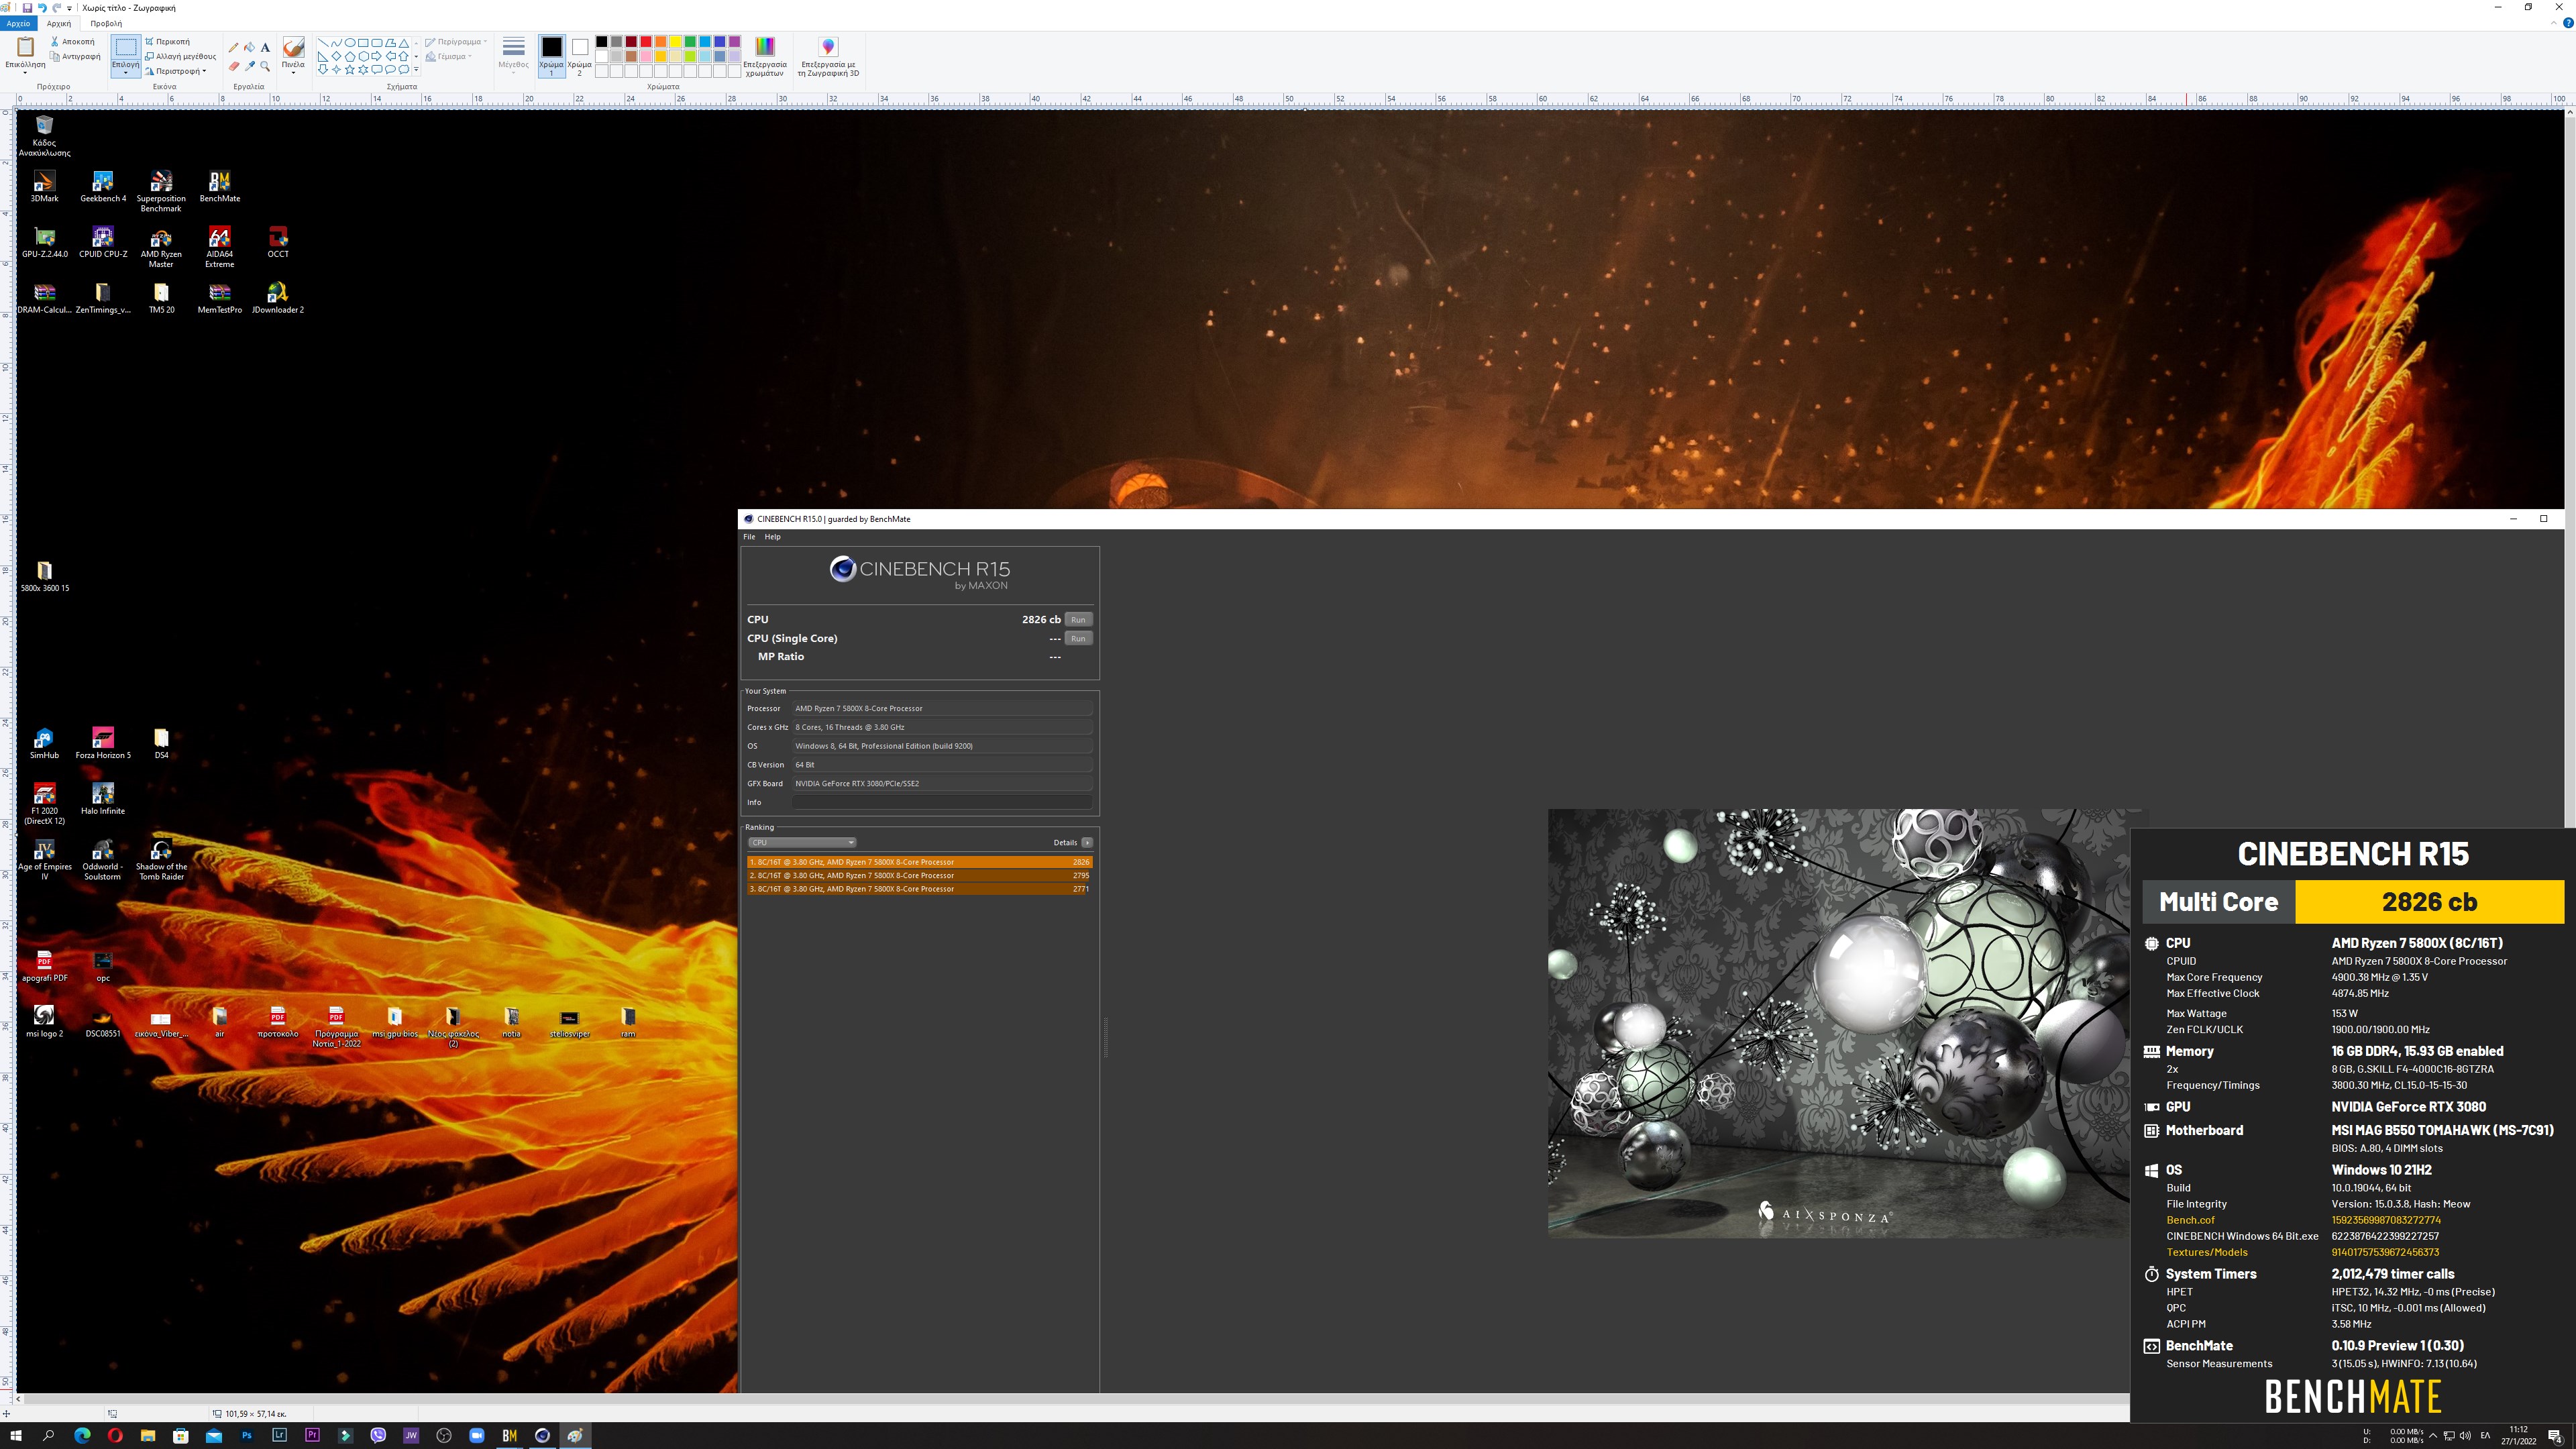Choose the Triangle shape
Screen dimensions: 2576x1449
tap(404, 43)
